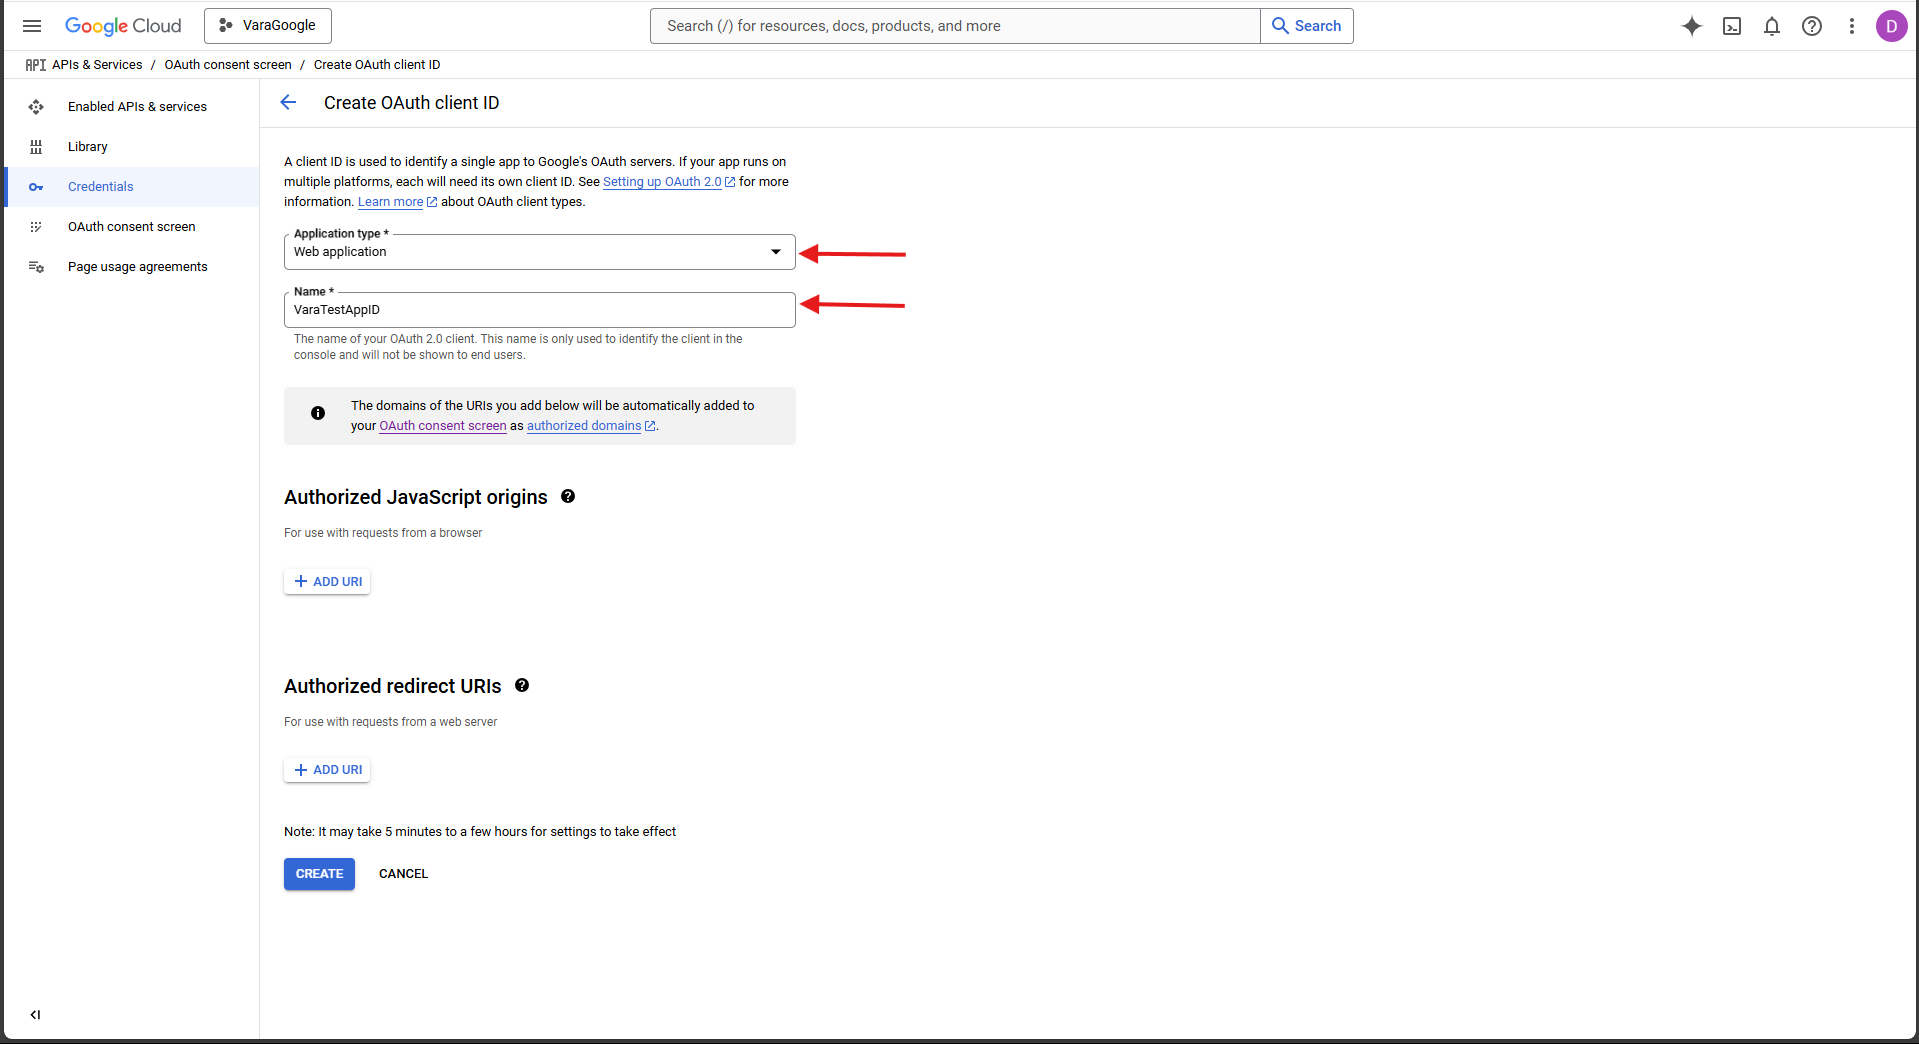This screenshot has width=1919, height=1044.
Task: Click the Create OAuth client ID breadcrumb
Action: pyautogui.click(x=377, y=65)
